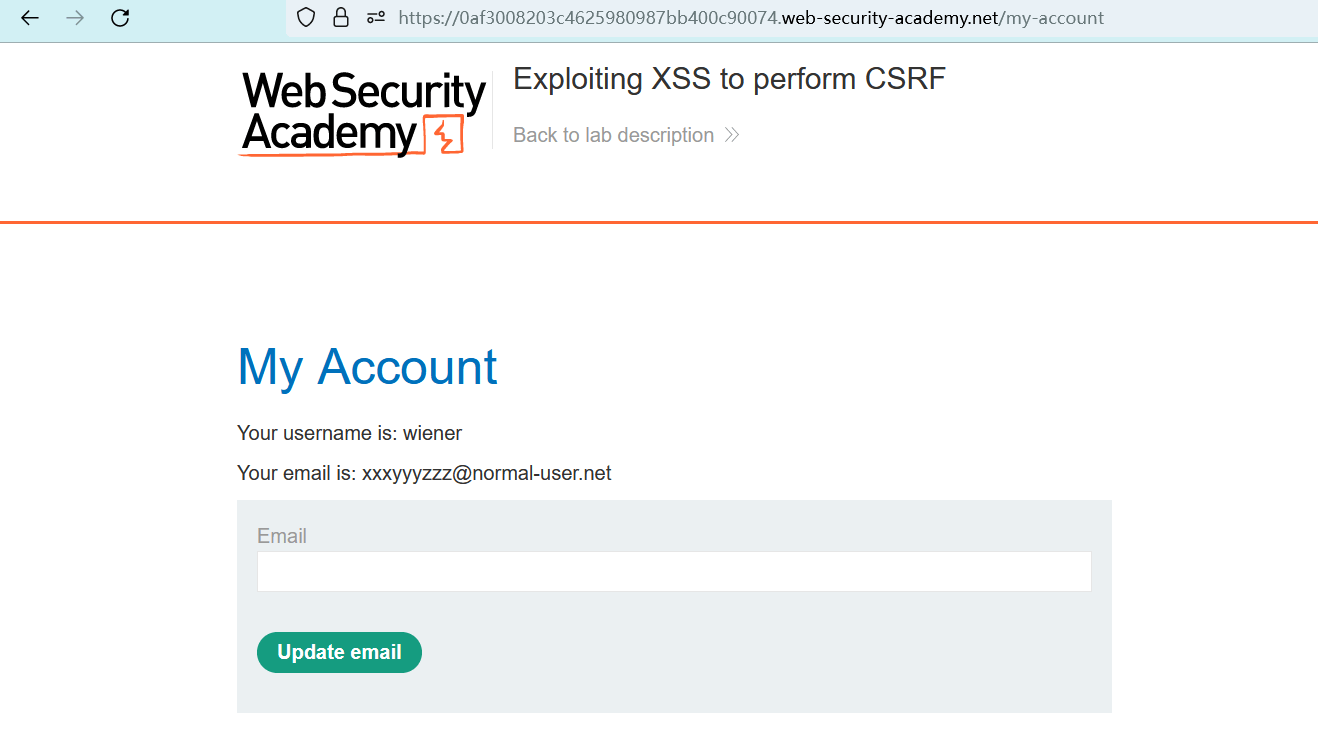Click the web-security-academy.net domain in the URL
The width and height of the screenshot is (1318, 748).
pos(889,18)
